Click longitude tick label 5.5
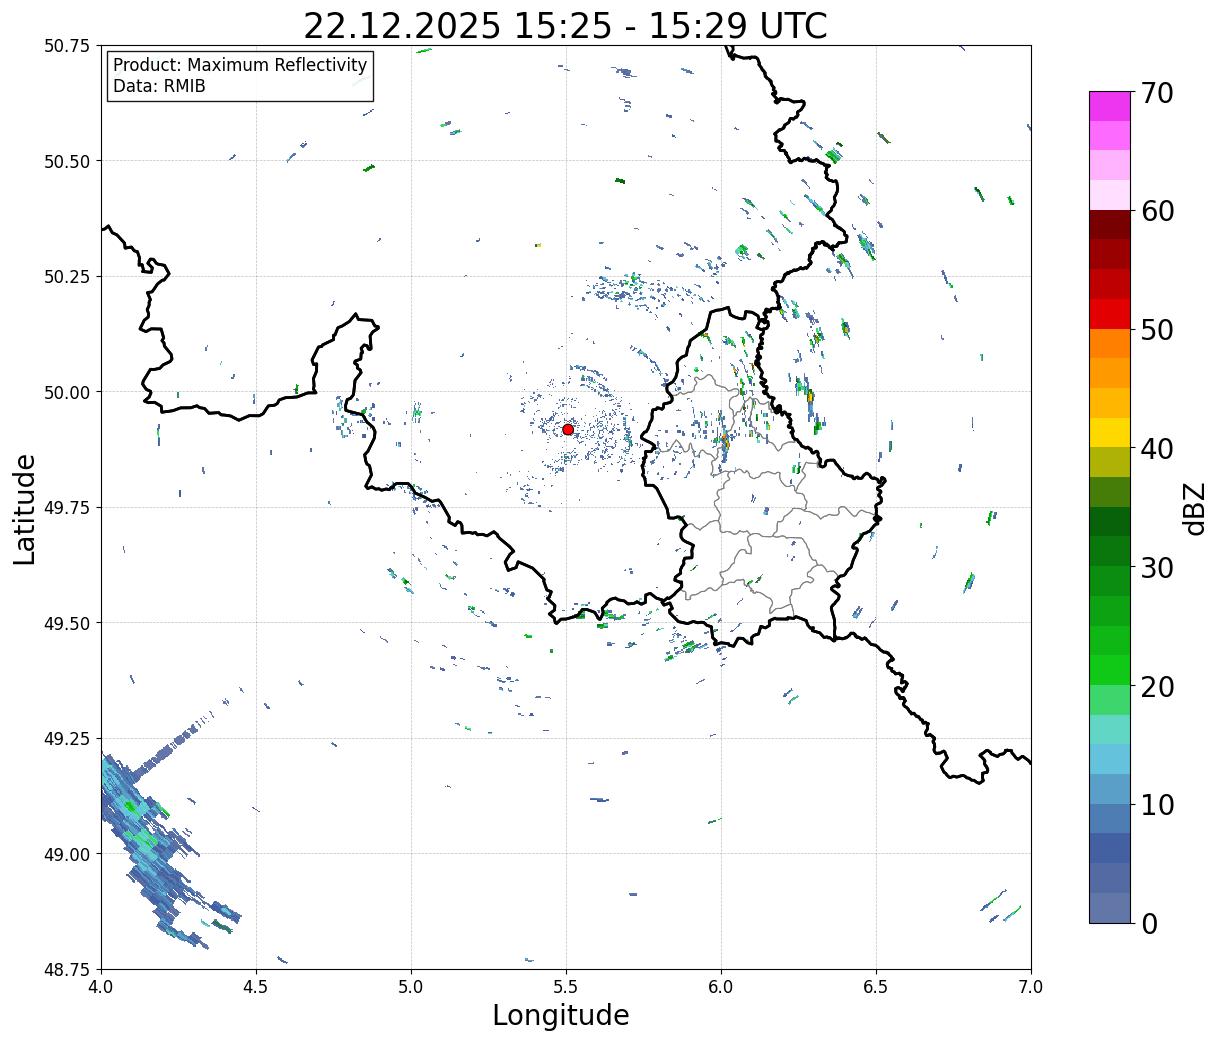The width and height of the screenshot is (1219, 1040). coord(566,987)
